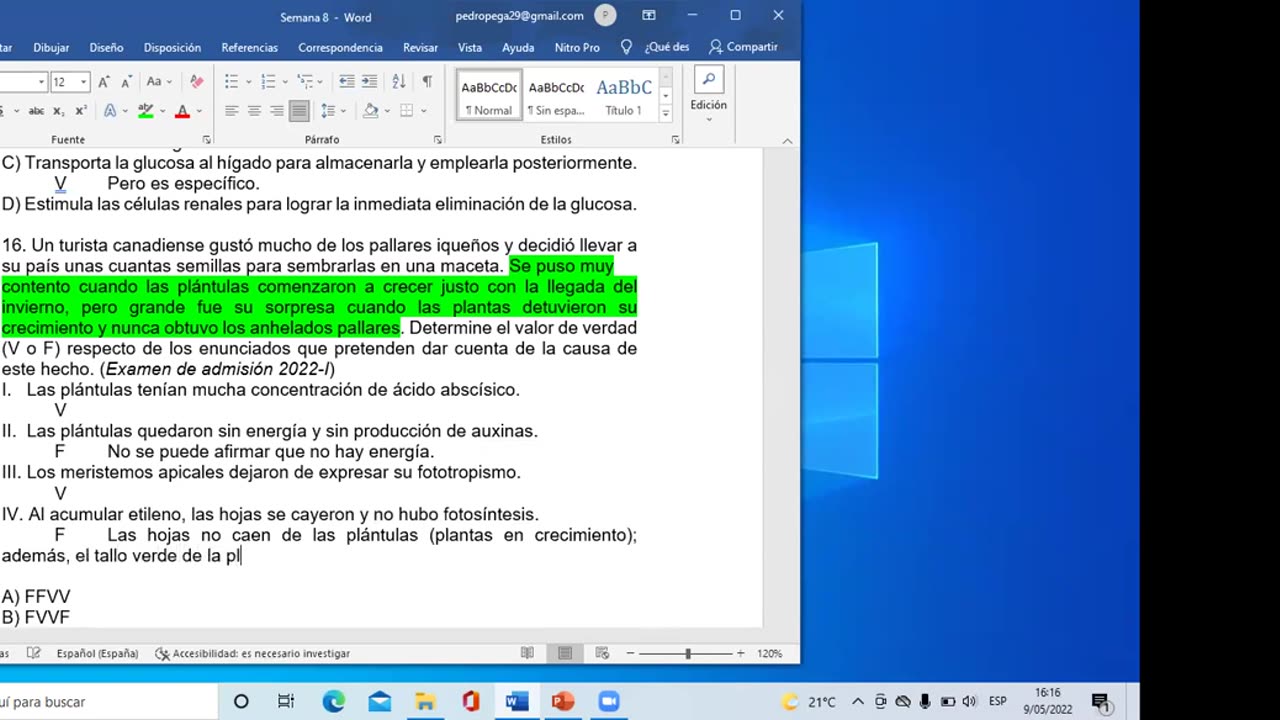This screenshot has width=1280, height=720.
Task: Apply paragraph shading with paint bucket
Action: (370, 111)
